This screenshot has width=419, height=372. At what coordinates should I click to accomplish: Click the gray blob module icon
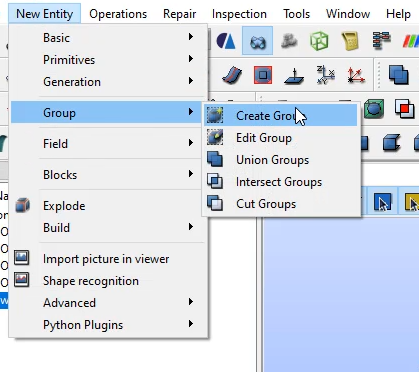click(289, 41)
